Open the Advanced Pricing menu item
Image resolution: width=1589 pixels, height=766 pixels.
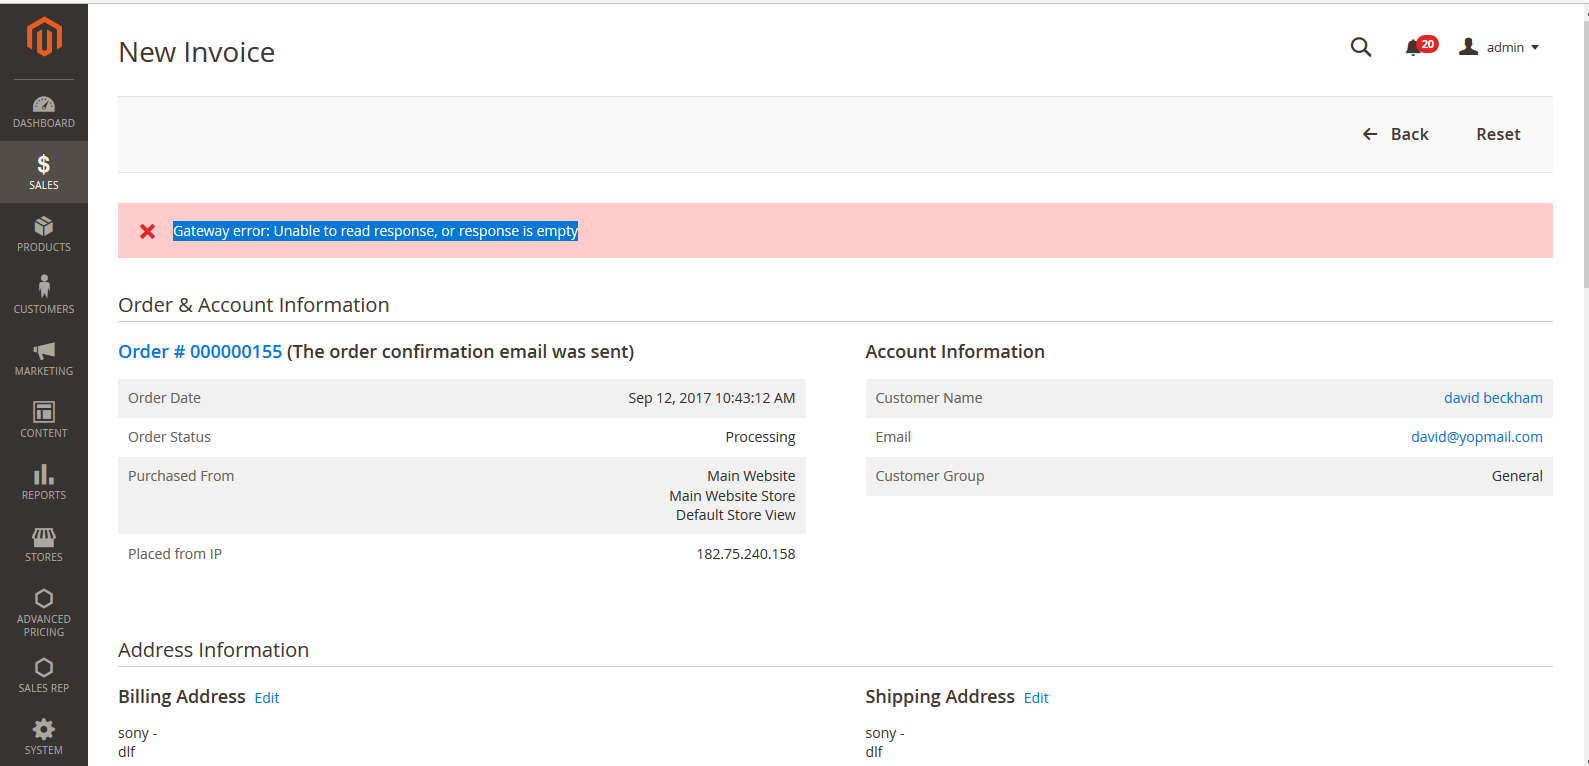[44, 613]
